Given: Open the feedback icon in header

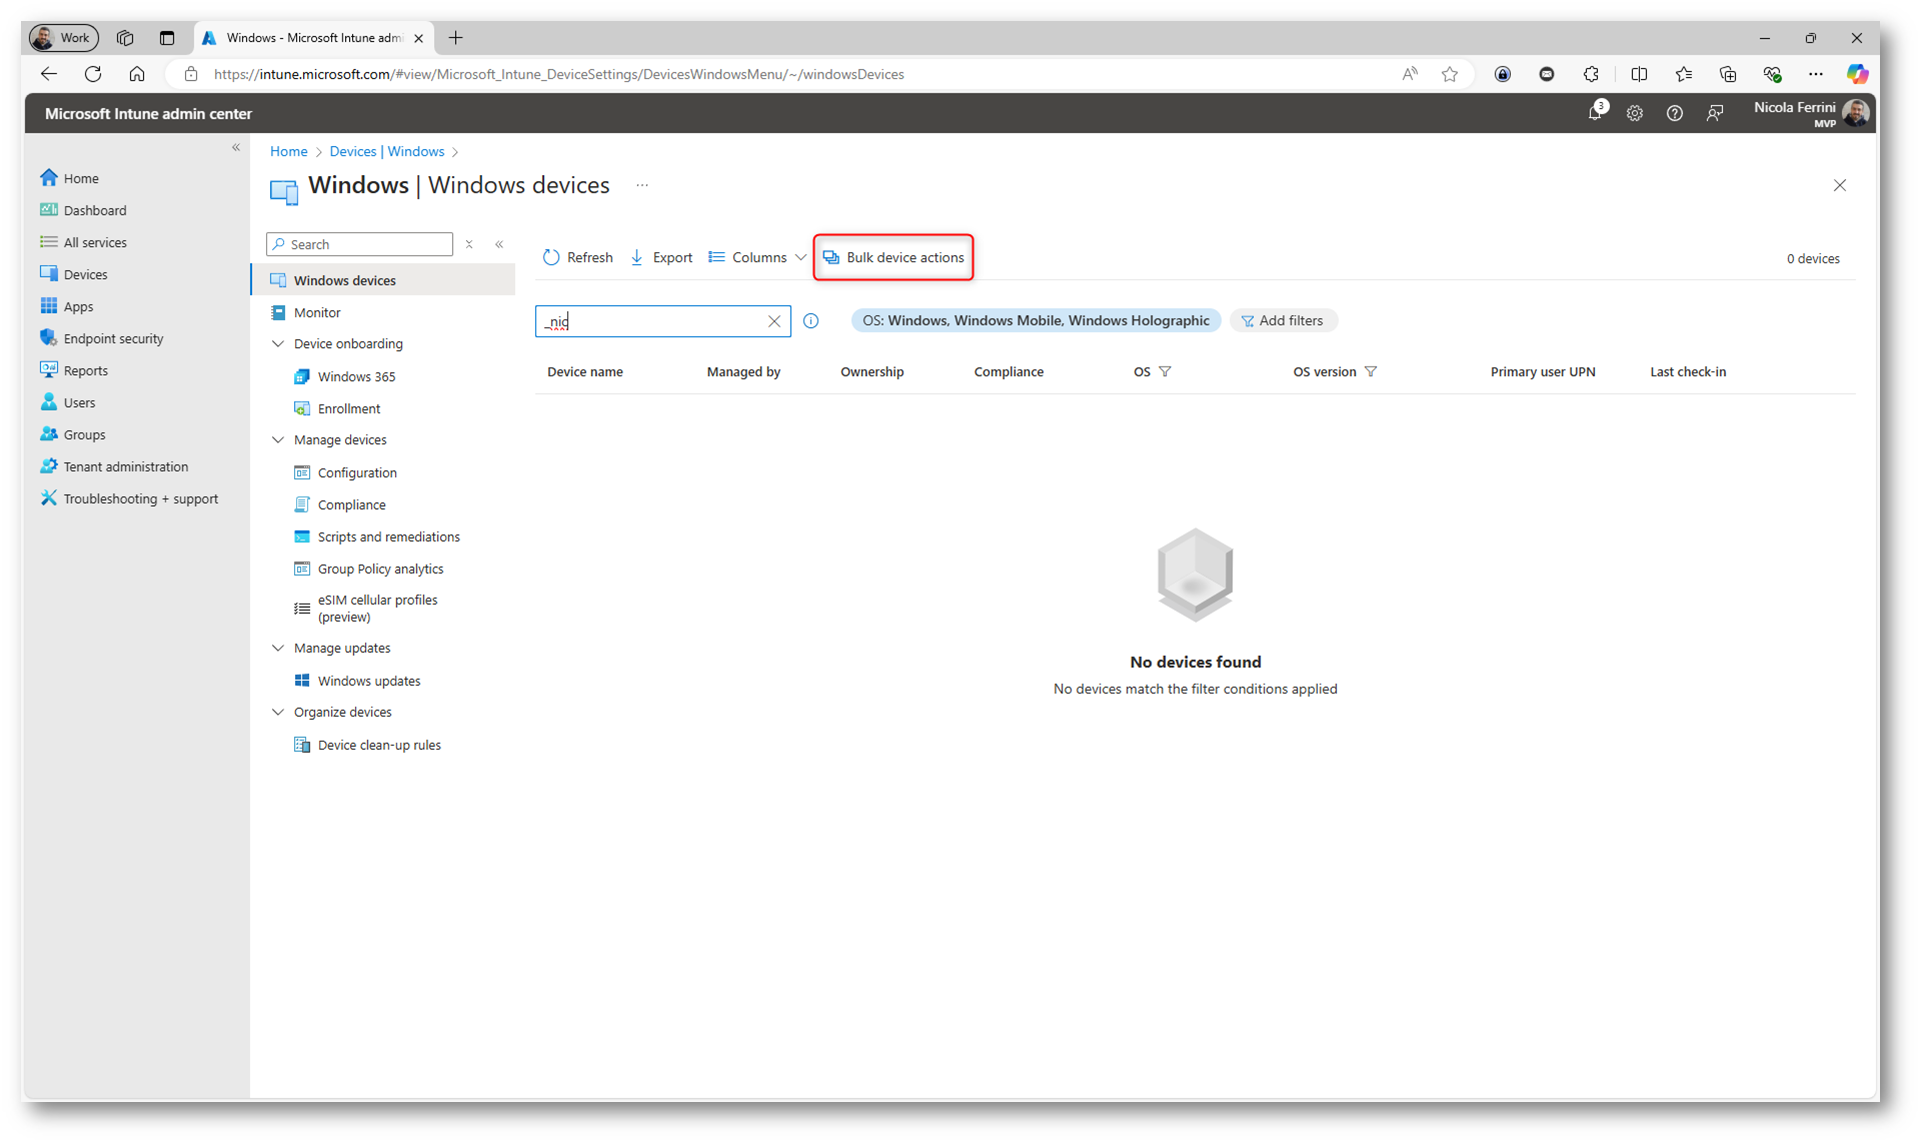Looking at the screenshot, I should [x=1714, y=114].
